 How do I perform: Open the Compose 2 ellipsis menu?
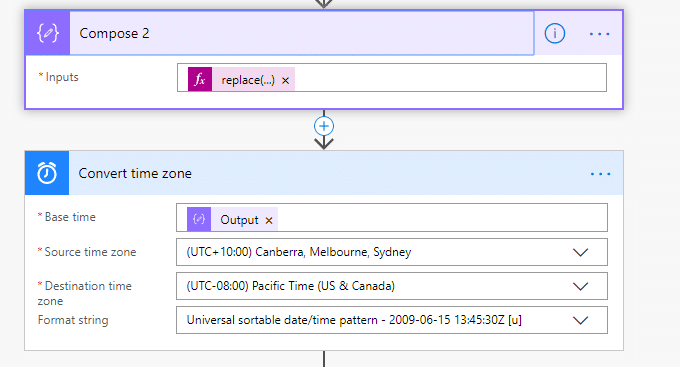click(600, 34)
